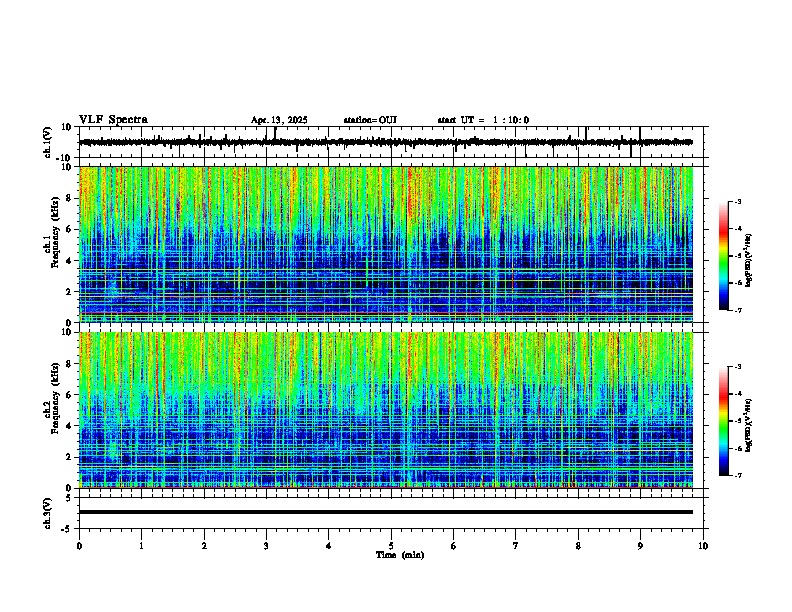Click the "6" kHz tick on ch.2 frequency axis
Image resolution: width=792 pixels, height=612 pixels.
[x=70, y=394]
